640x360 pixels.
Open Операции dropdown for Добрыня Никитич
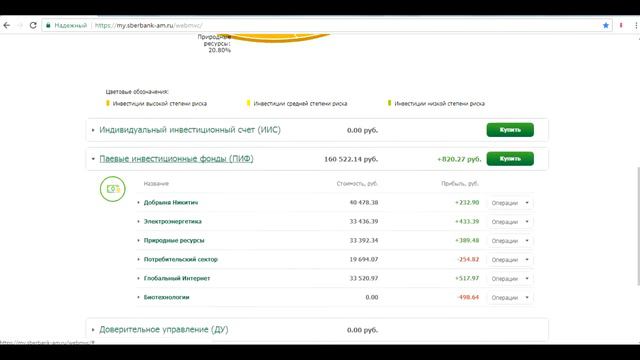tap(510, 203)
